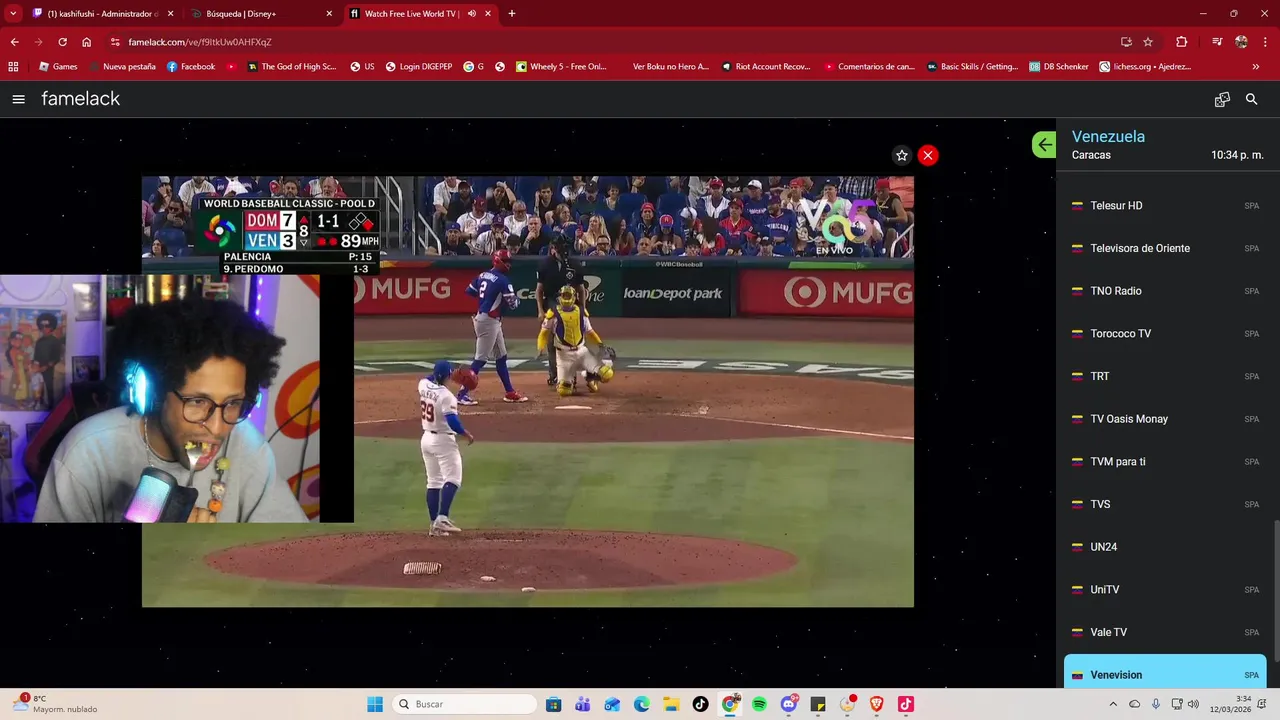The image size is (1280, 720).
Task: Open the famelack hamburger menu
Action: click(x=18, y=99)
